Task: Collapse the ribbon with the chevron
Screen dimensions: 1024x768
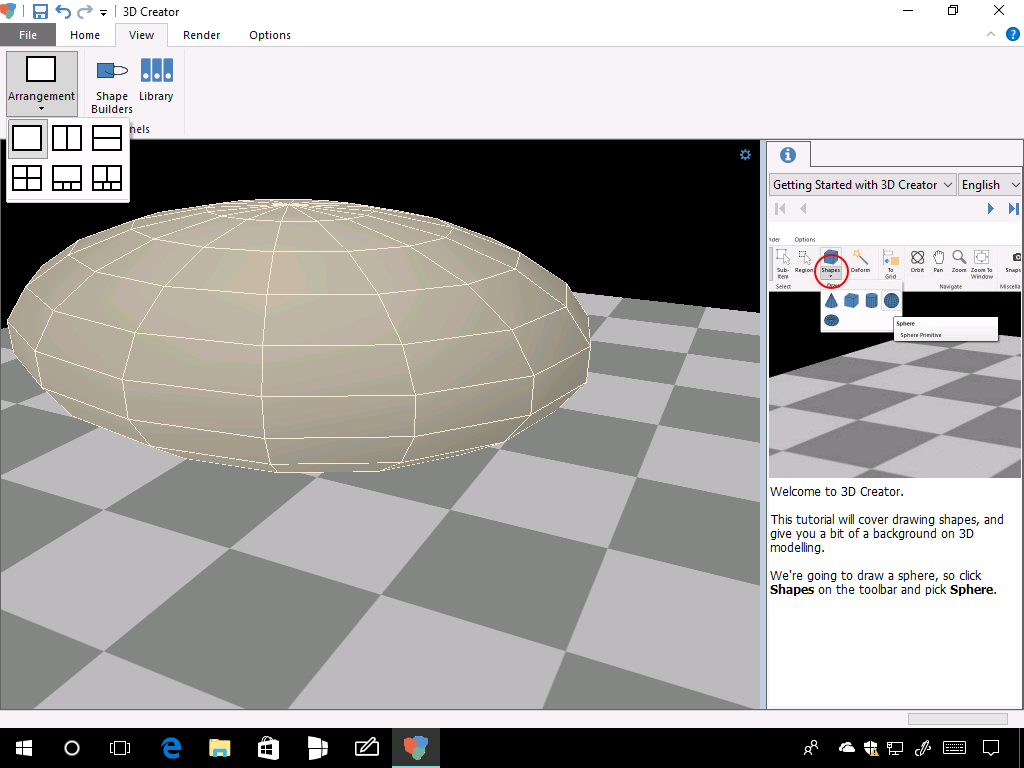Action: tap(991, 34)
